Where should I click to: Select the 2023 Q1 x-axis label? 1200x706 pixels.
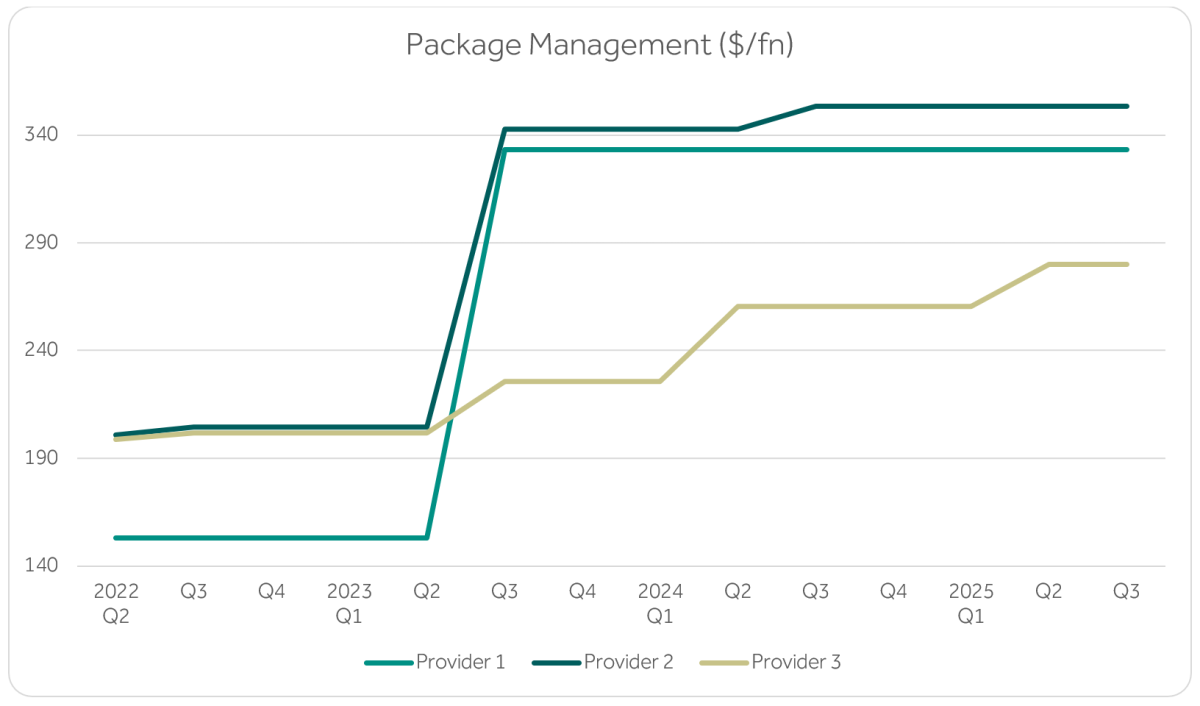click(x=349, y=603)
